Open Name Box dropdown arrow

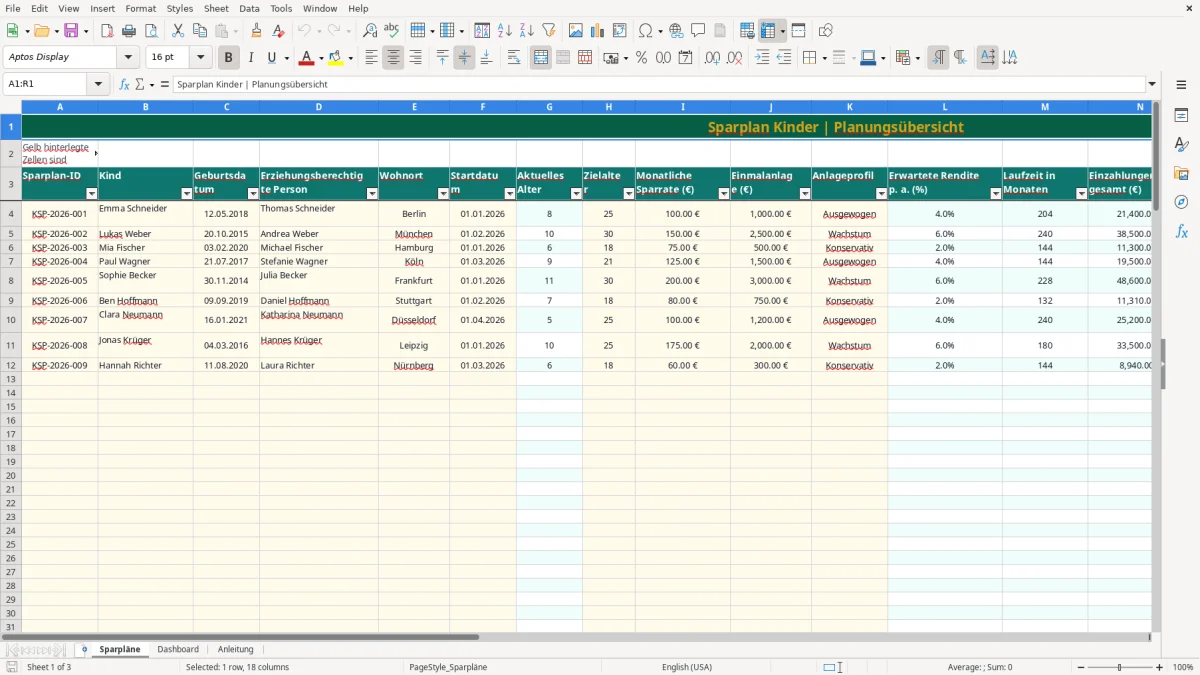[99, 84]
